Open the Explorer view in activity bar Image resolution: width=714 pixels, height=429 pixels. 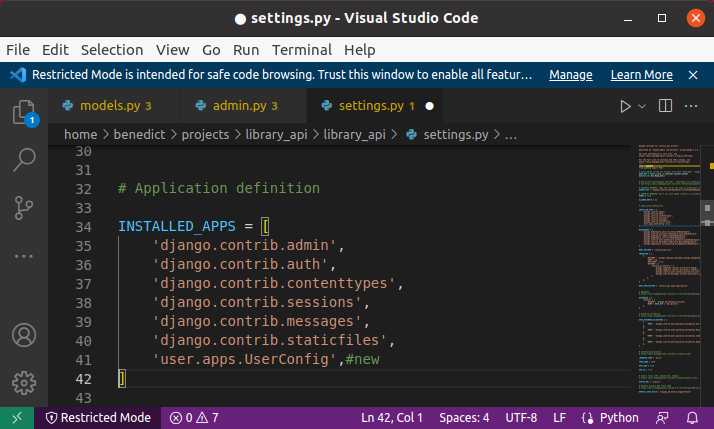pyautogui.click(x=24, y=112)
